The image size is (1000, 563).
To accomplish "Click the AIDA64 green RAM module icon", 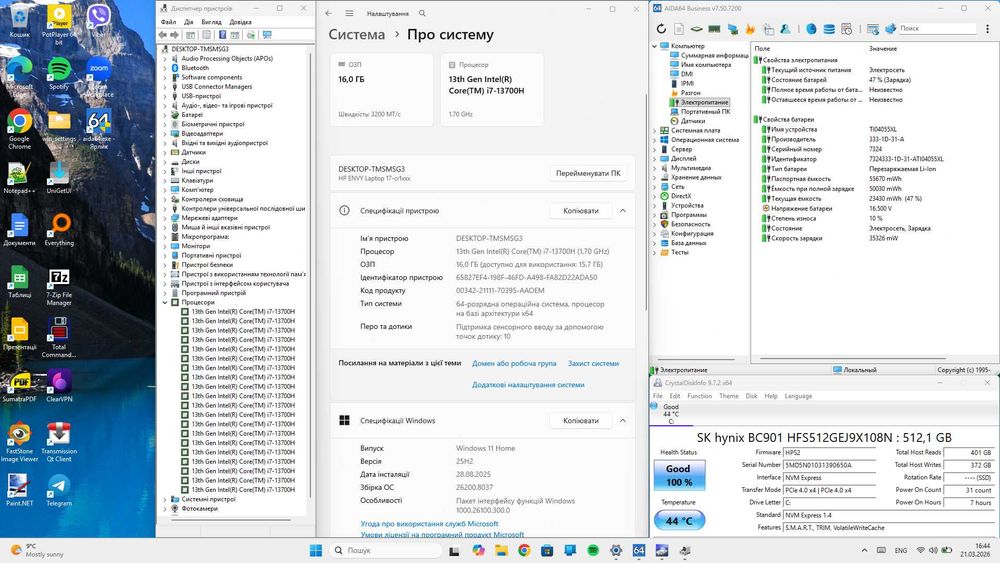I will [714, 29].
